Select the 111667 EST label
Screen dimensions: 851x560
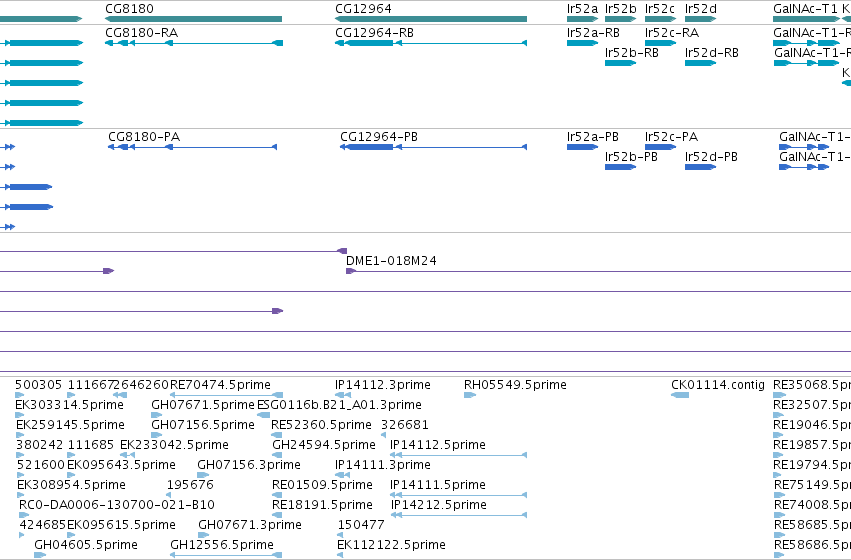[x=91, y=385]
